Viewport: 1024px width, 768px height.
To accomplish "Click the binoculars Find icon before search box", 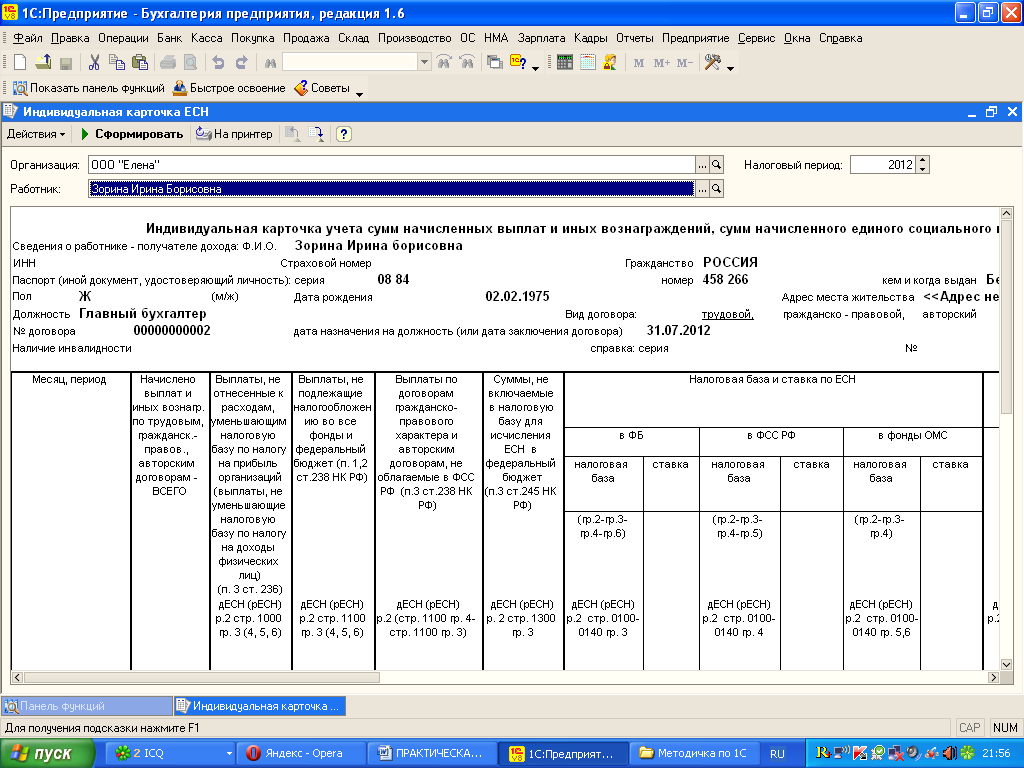I will coord(270,63).
